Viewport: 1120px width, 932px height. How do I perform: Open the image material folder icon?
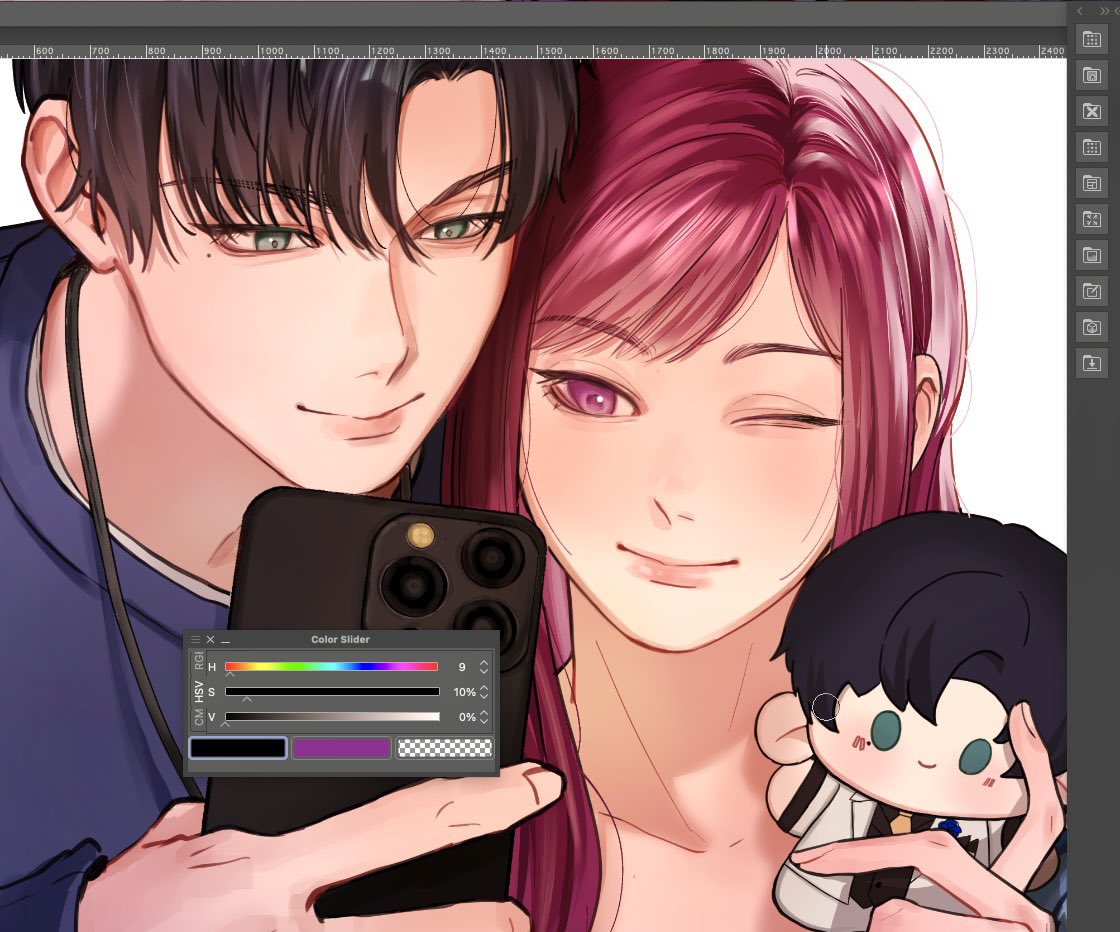[x=1091, y=255]
